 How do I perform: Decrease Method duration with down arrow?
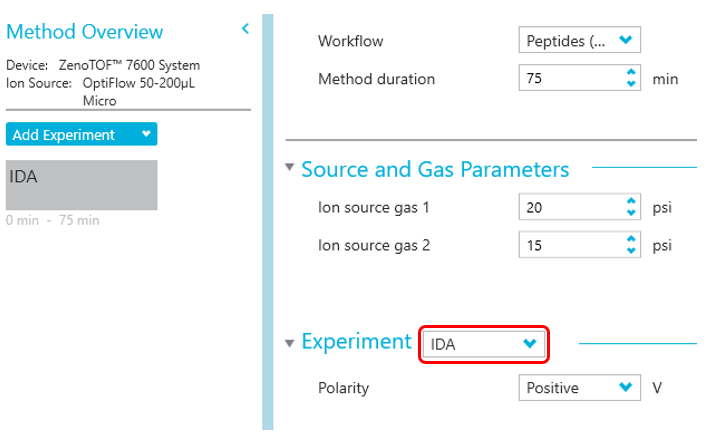(630, 84)
